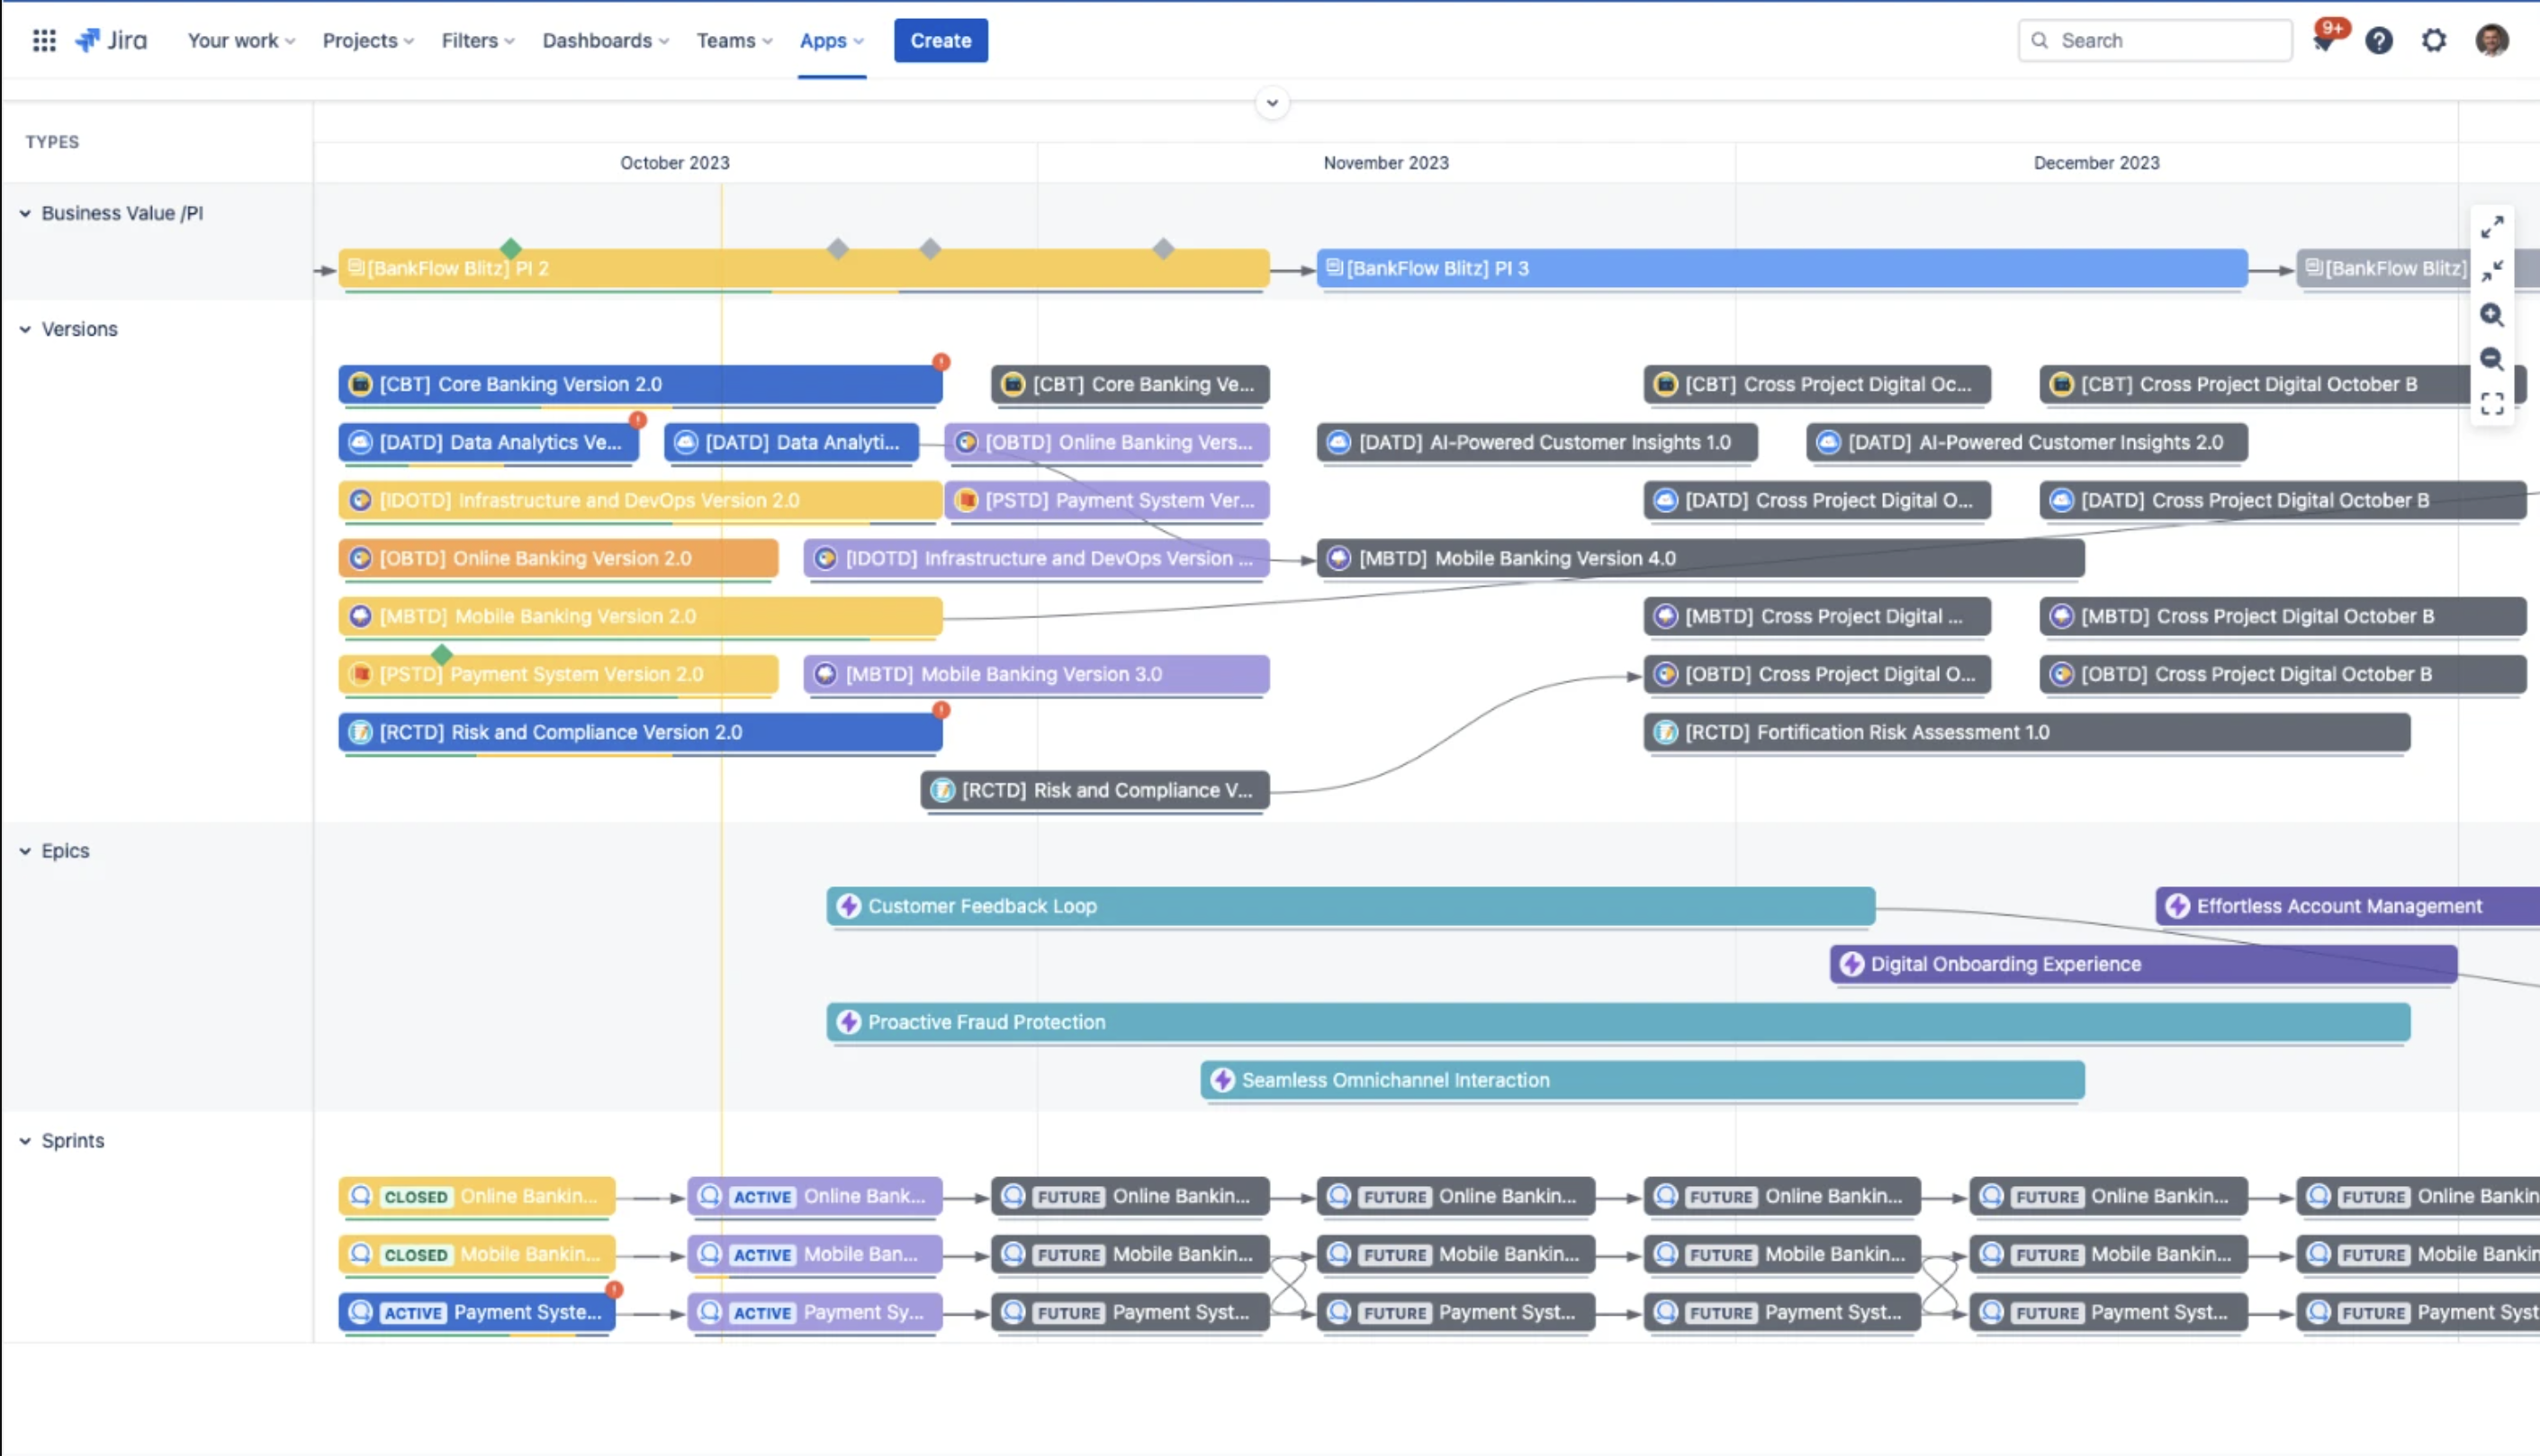Open your profile avatar
This screenshot has width=2540, height=1456.
tap(2492, 40)
